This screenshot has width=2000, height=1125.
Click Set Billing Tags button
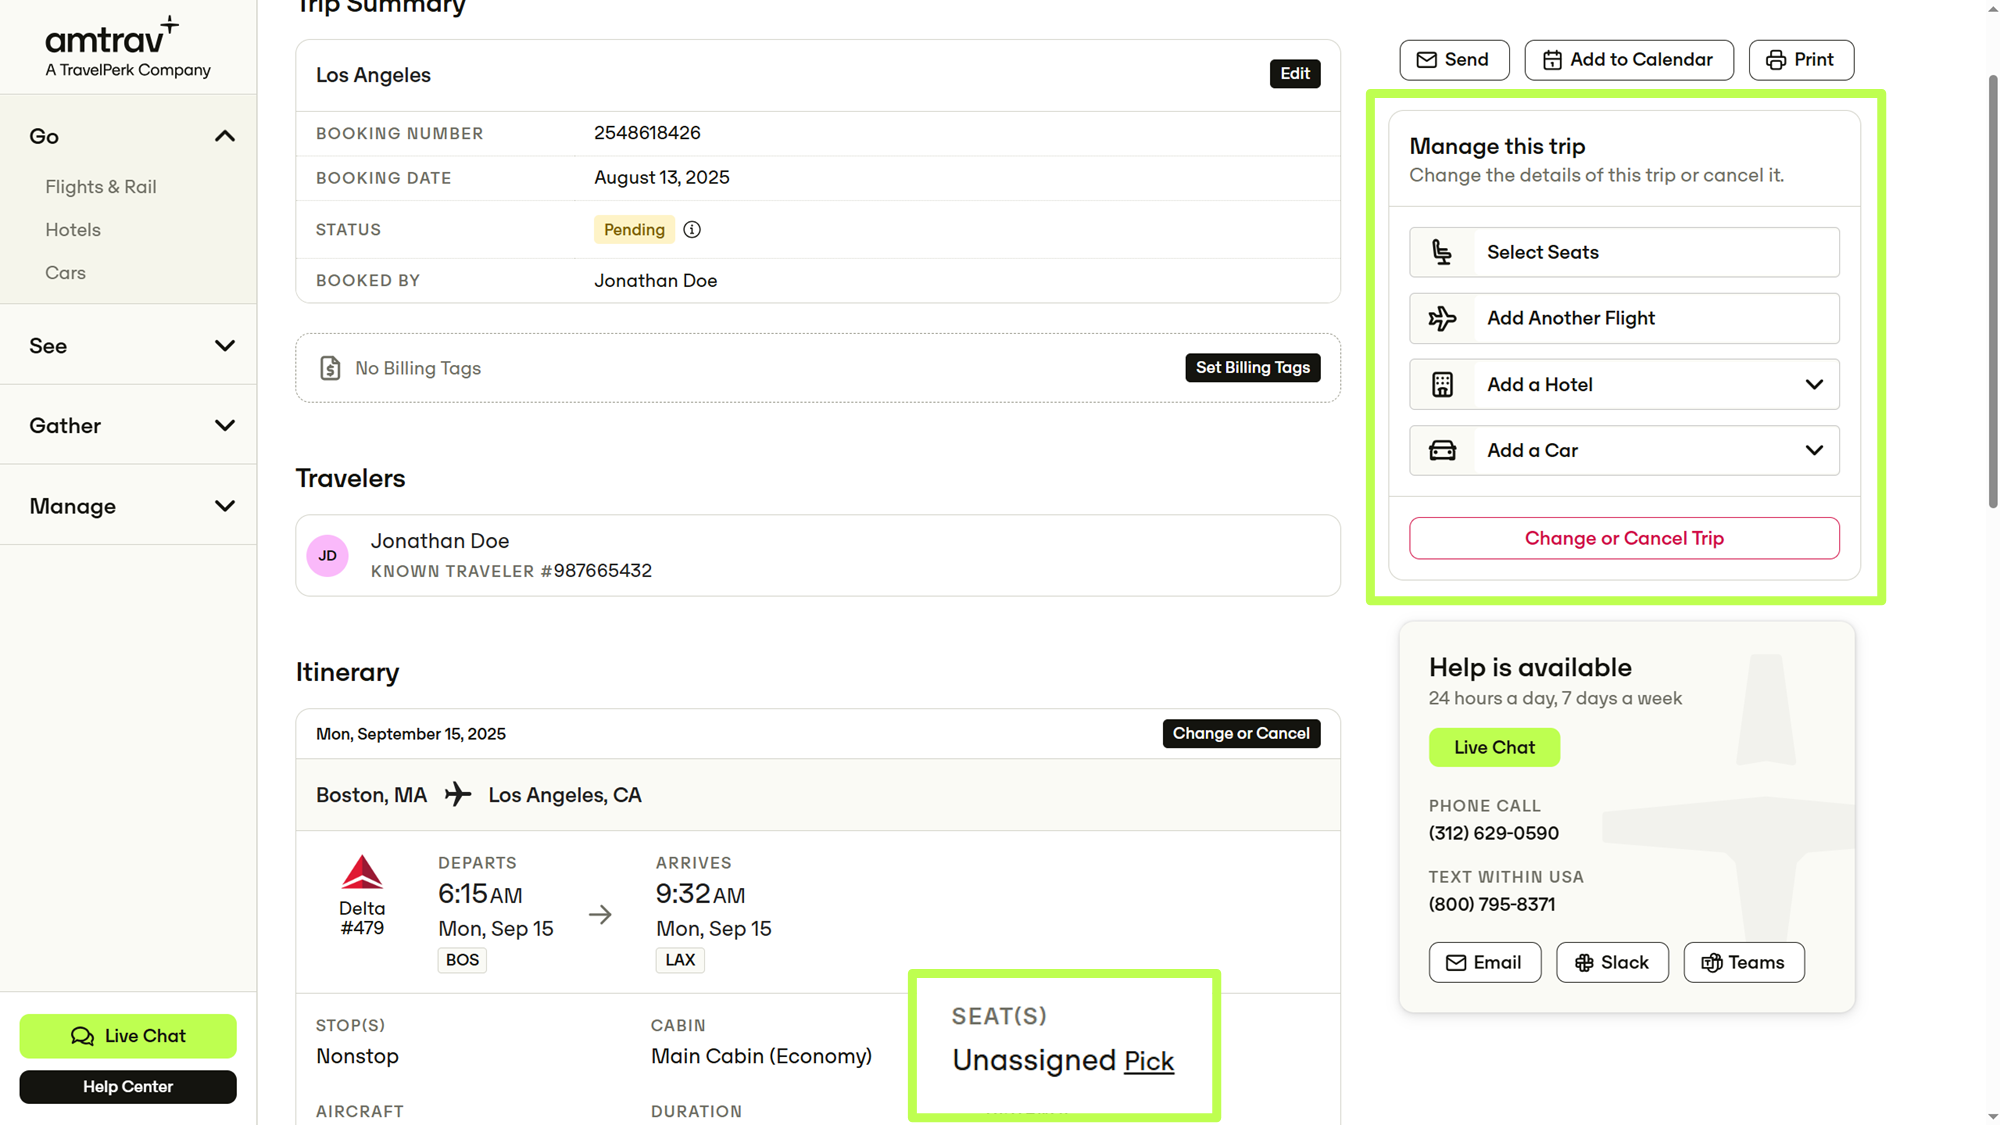tap(1253, 368)
